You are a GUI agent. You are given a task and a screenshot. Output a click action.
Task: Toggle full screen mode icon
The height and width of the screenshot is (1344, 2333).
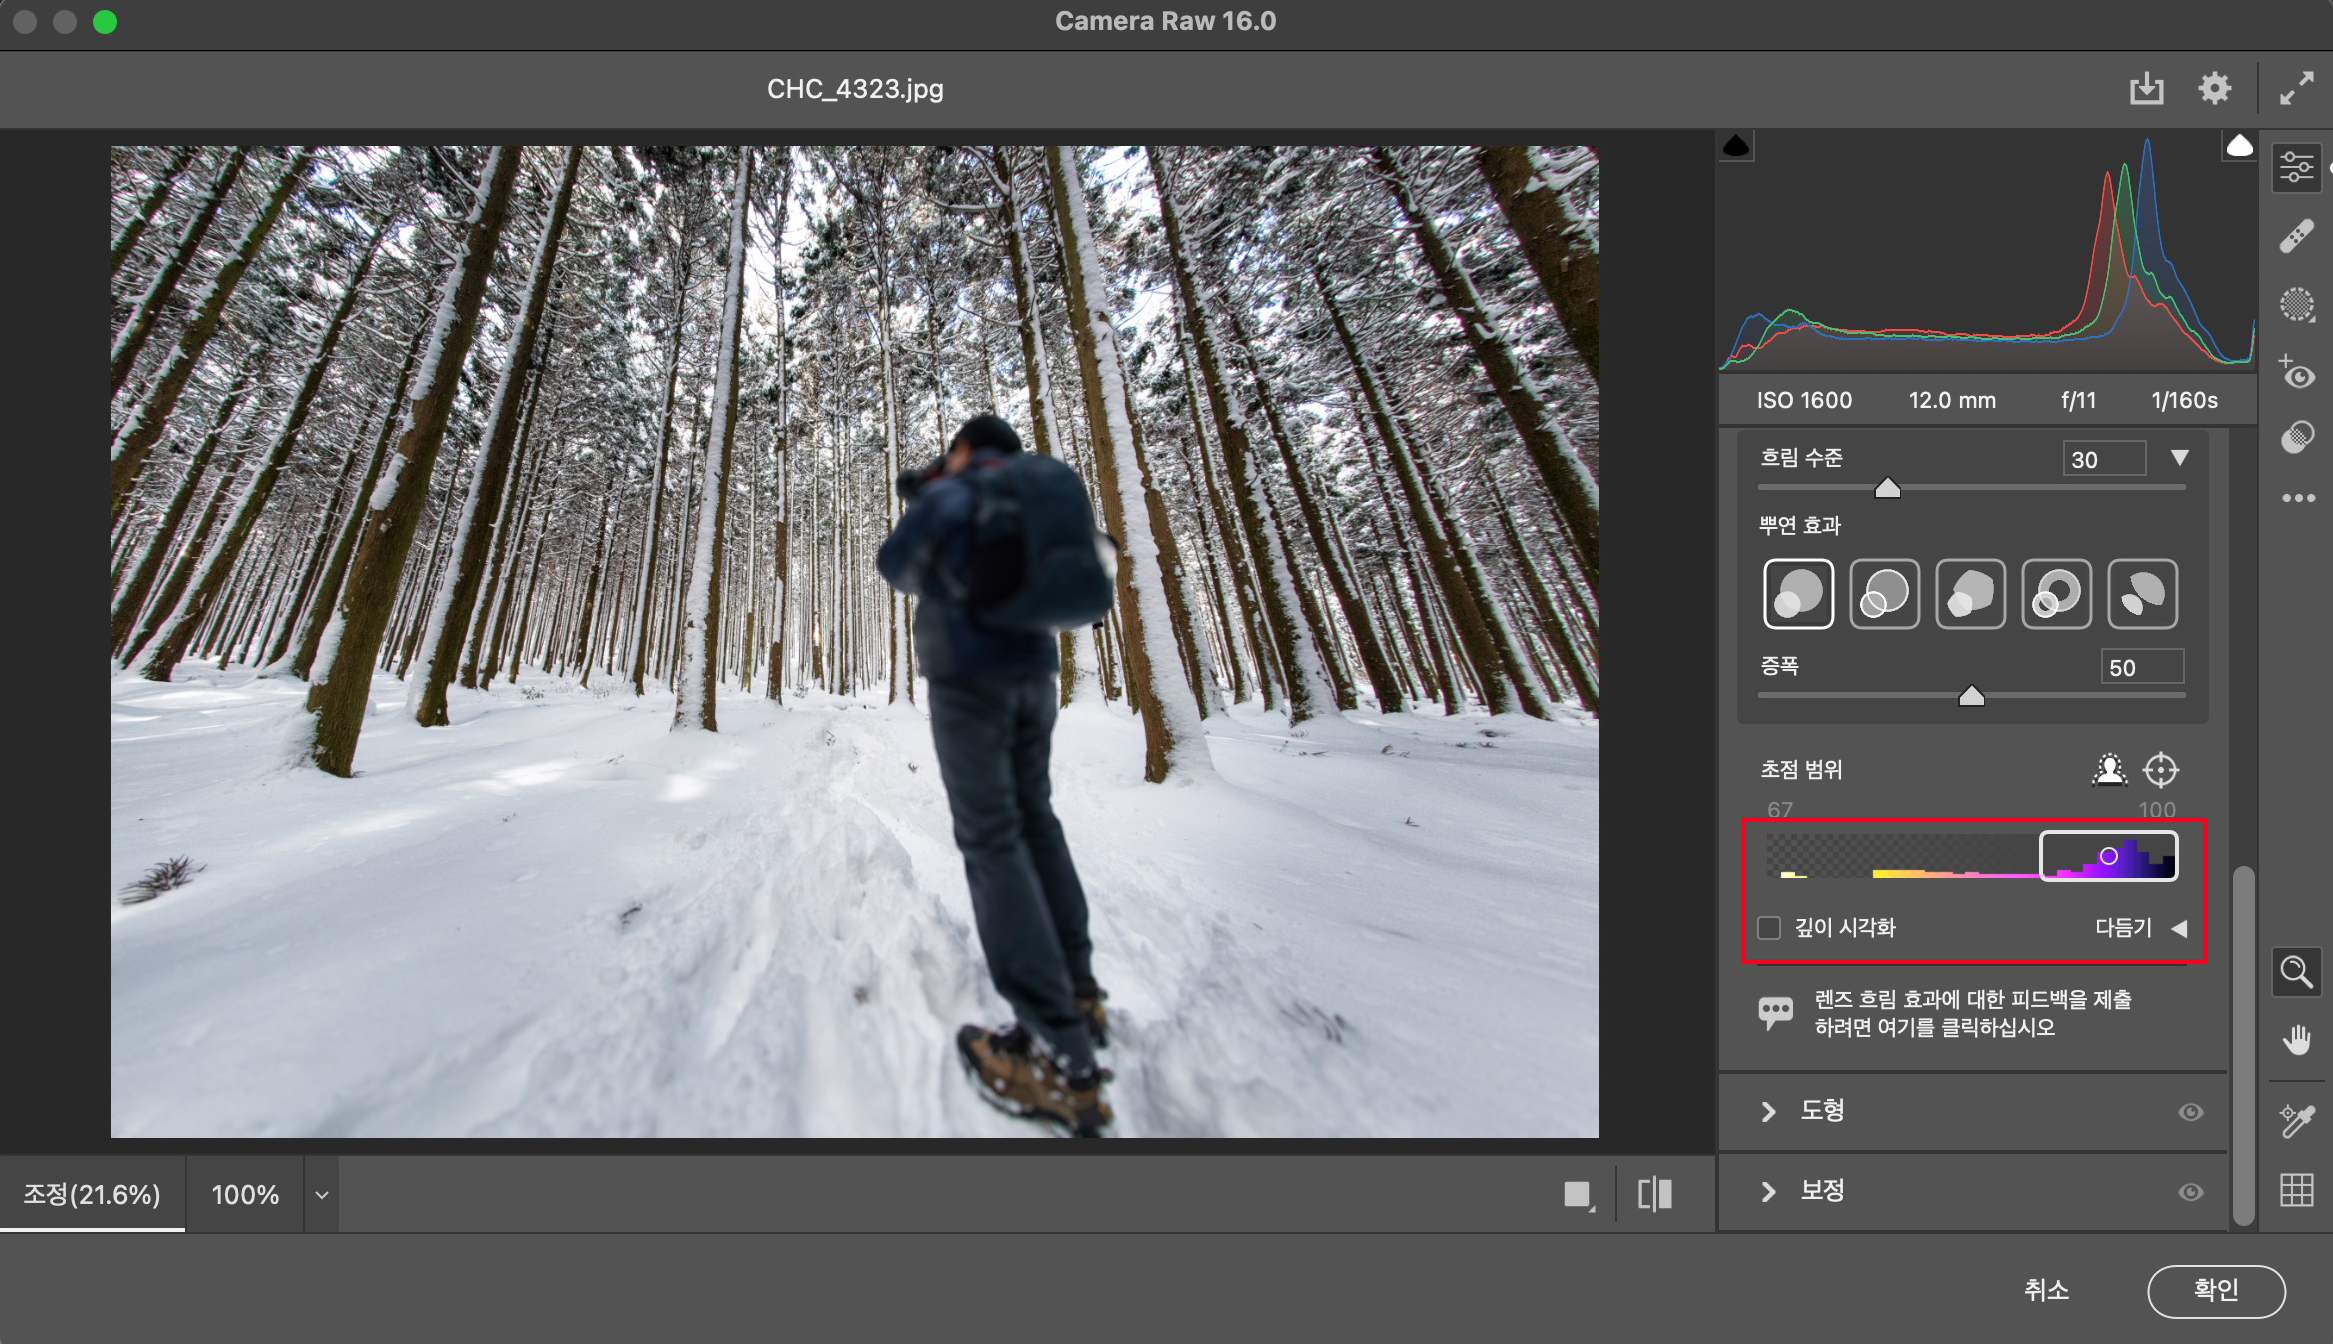(x=2296, y=89)
